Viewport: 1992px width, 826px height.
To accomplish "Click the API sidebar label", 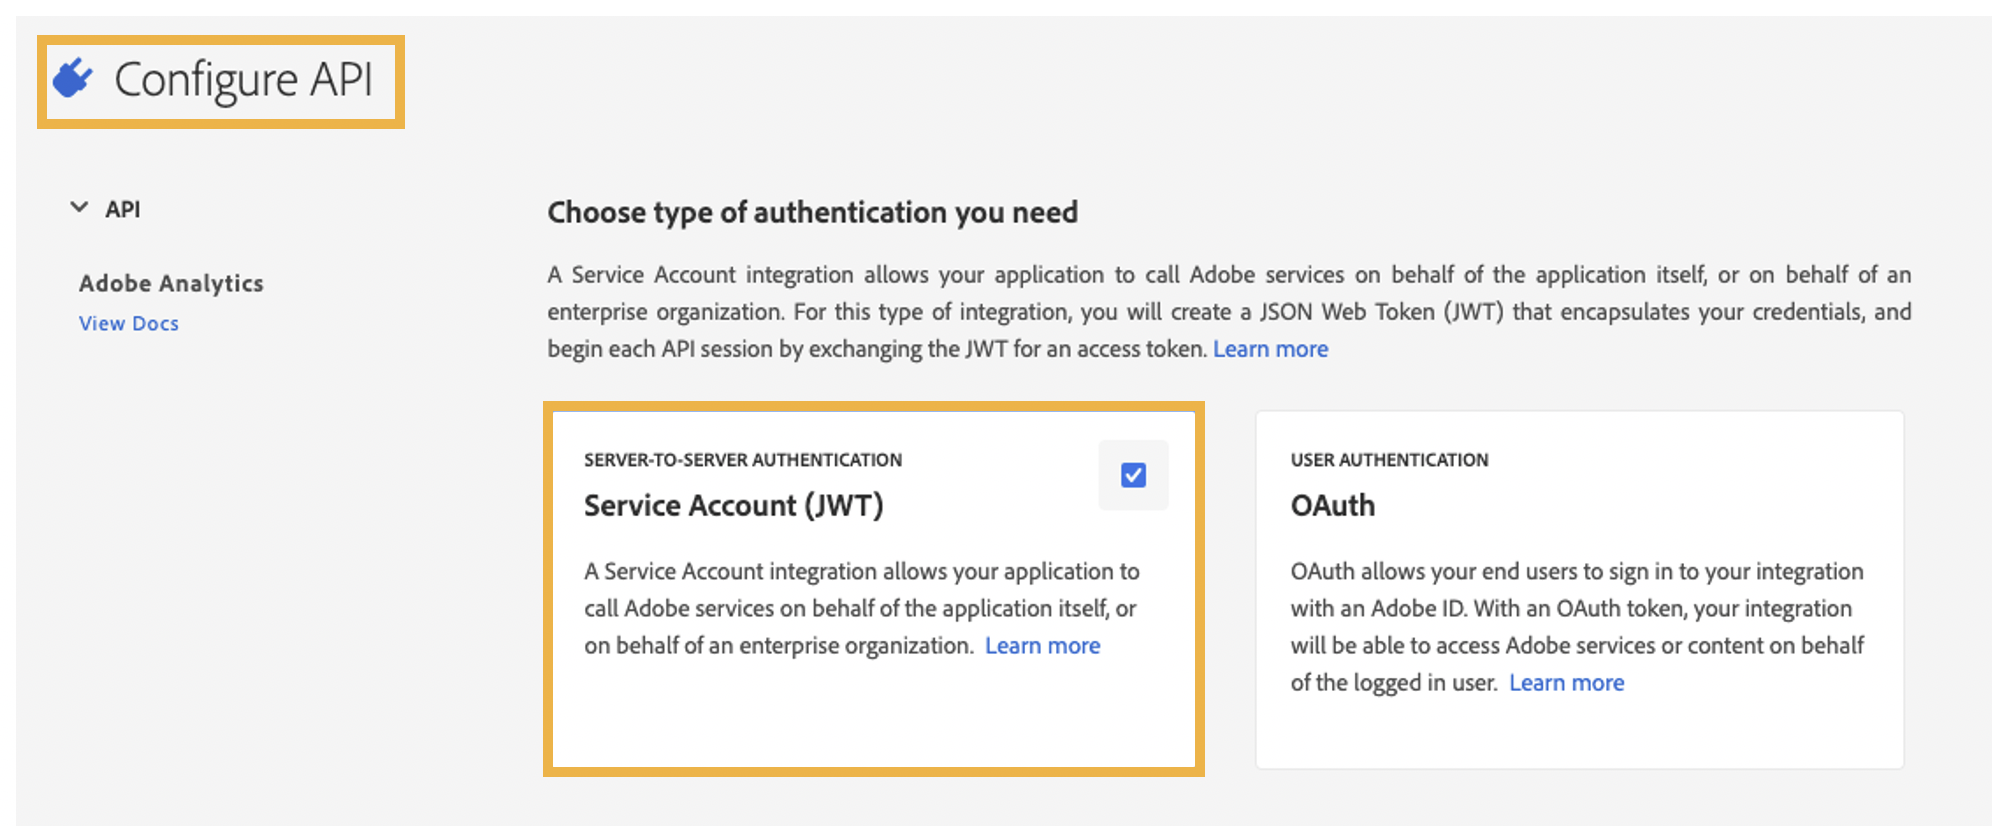I will [x=123, y=209].
